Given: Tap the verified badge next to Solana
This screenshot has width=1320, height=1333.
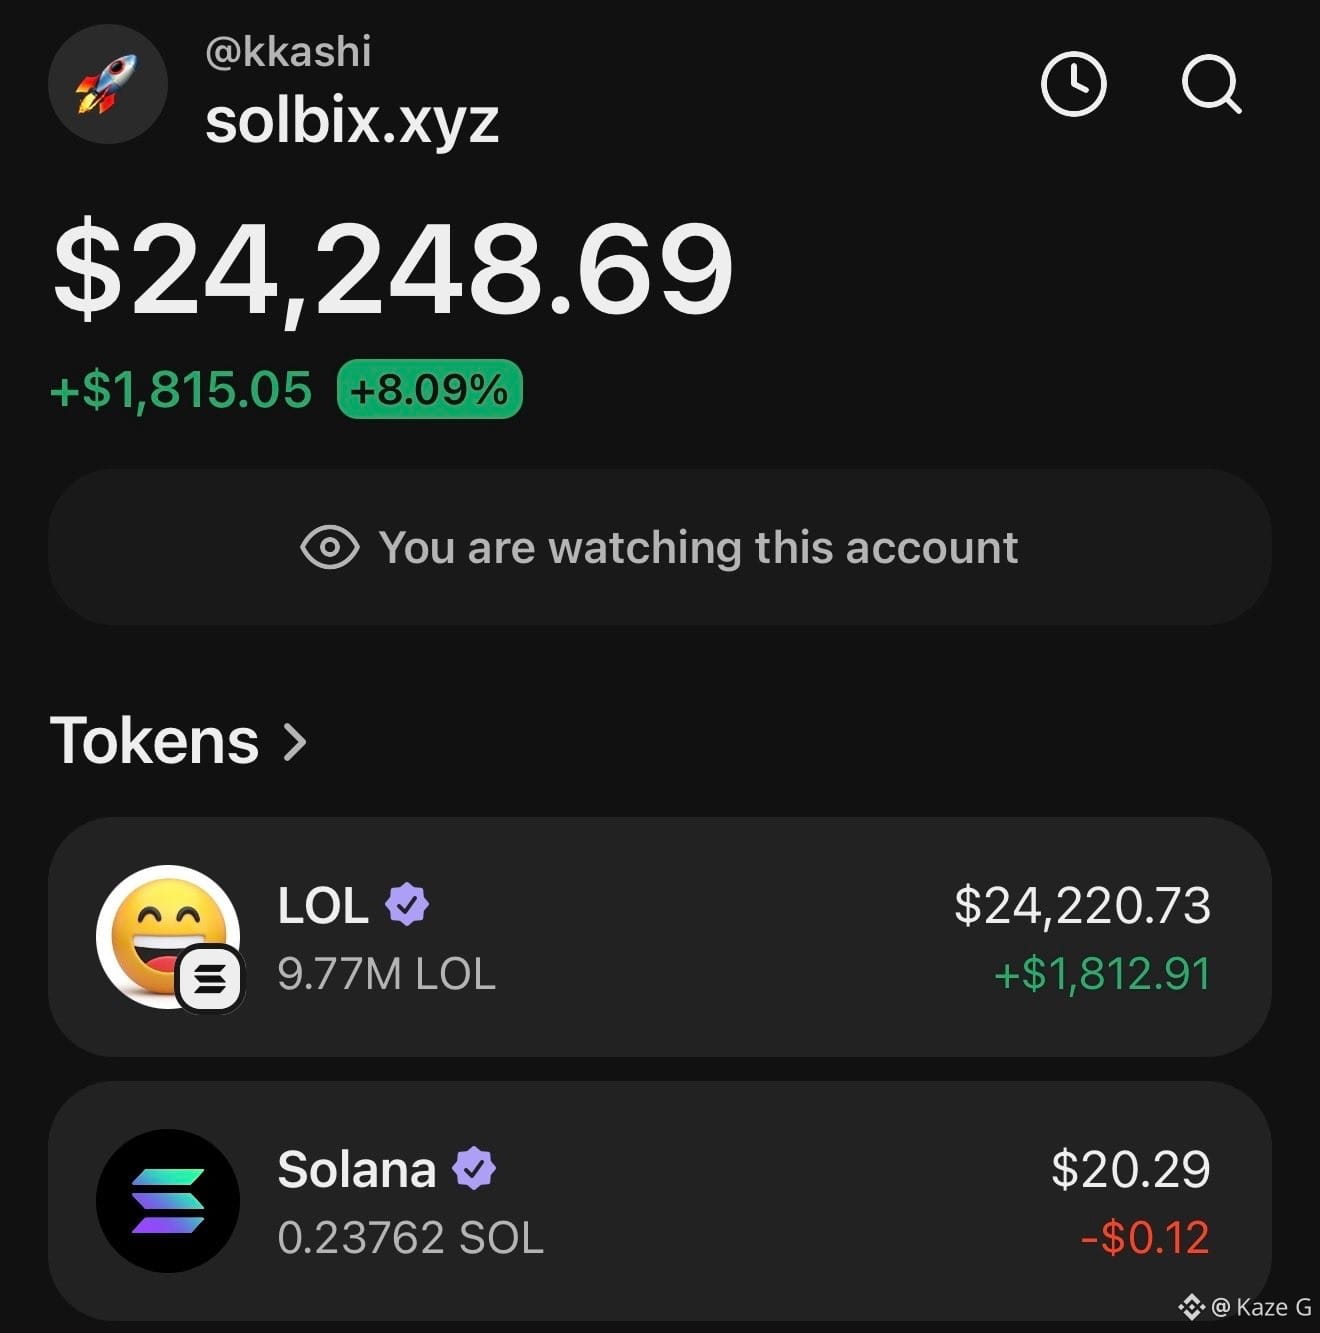Looking at the screenshot, I should click(x=474, y=1168).
